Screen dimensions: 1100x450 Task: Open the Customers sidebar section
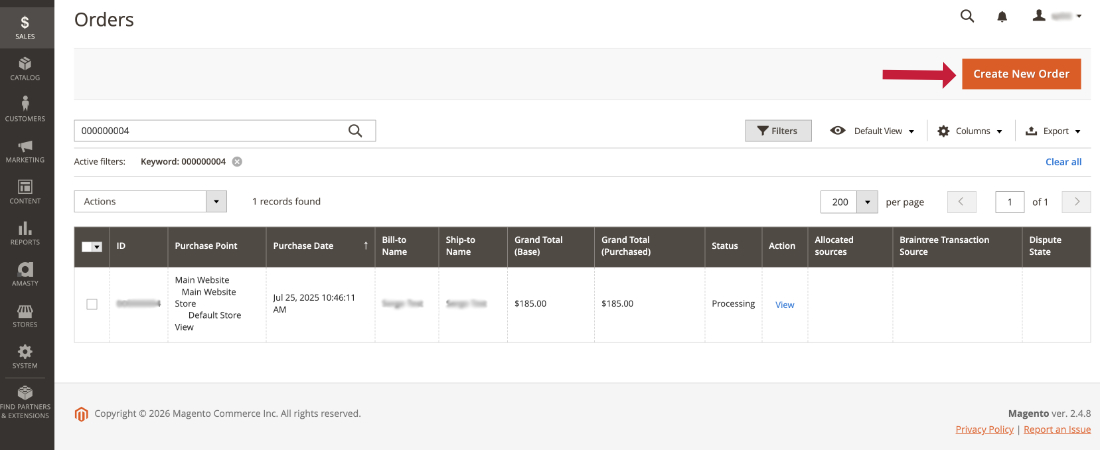pyautogui.click(x=25, y=110)
